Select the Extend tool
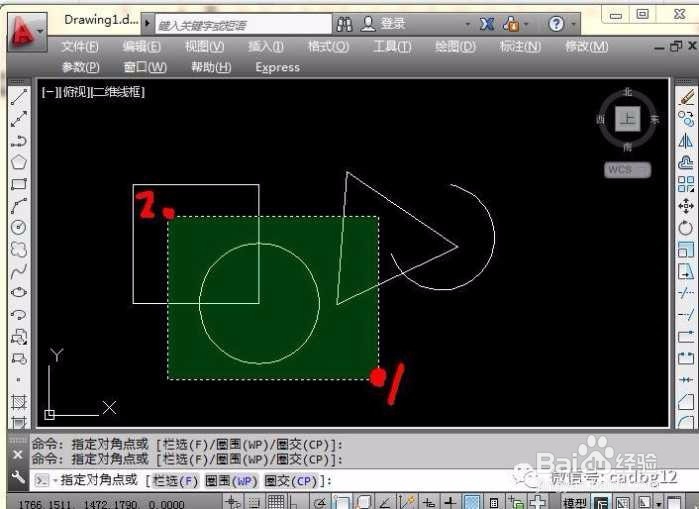Viewport: 699px width, 509px height. 686,314
